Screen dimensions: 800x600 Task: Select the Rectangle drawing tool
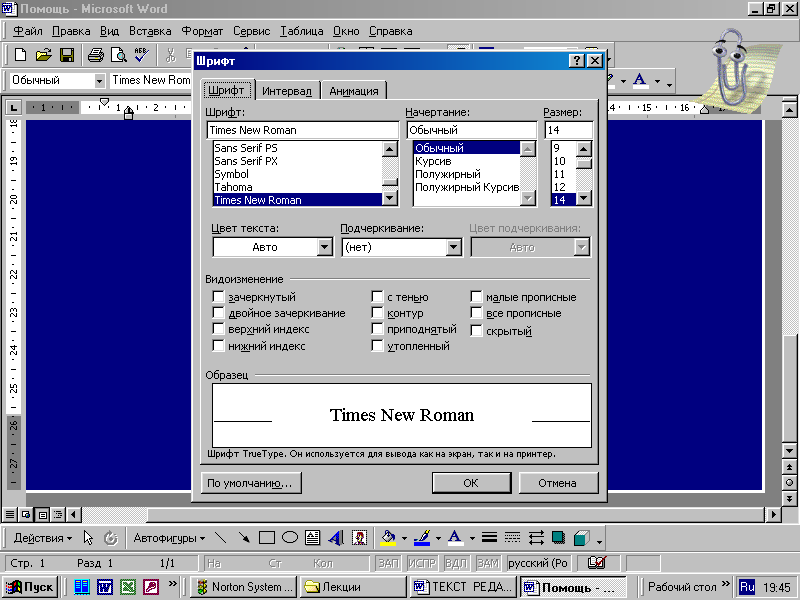[267, 538]
